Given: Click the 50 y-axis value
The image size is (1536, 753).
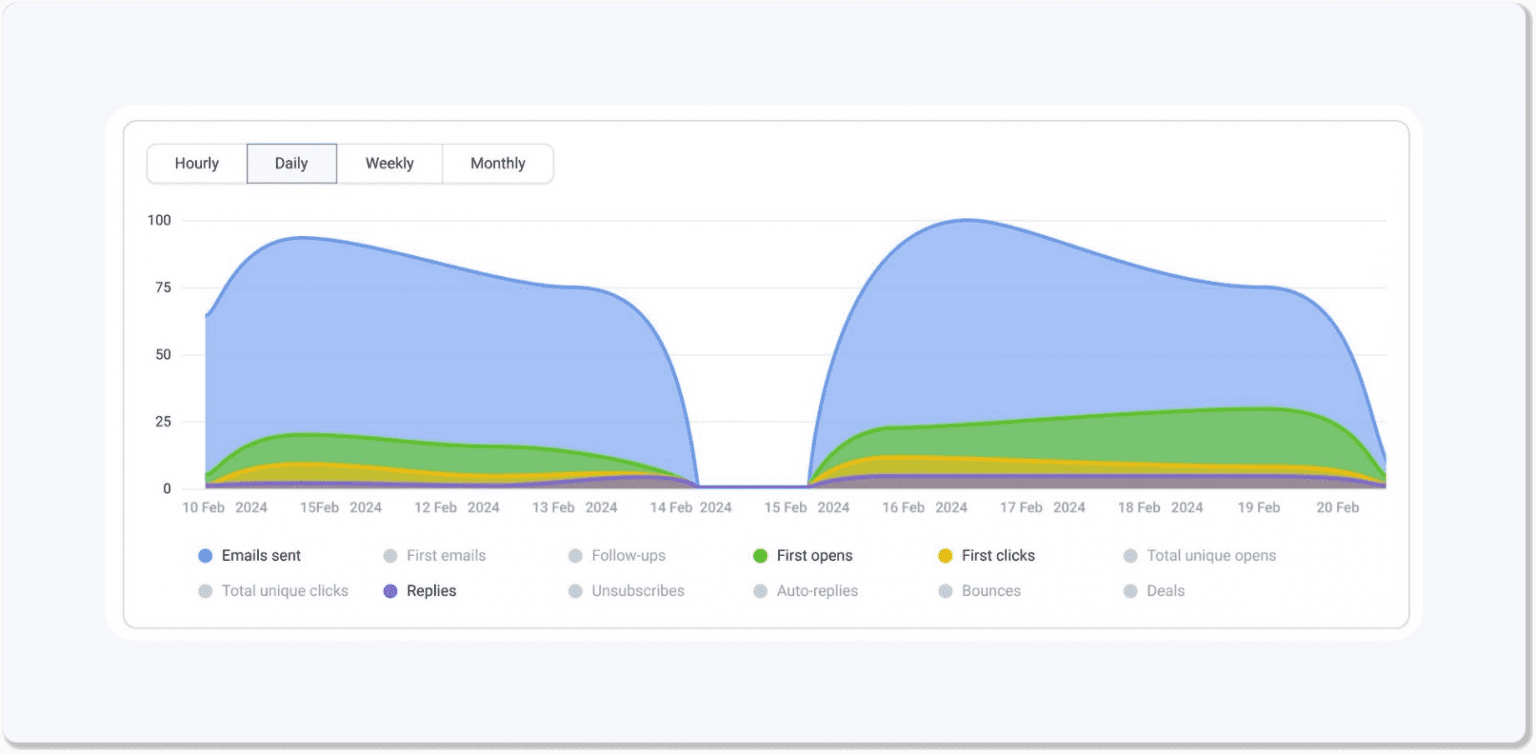Looking at the screenshot, I should click(x=162, y=355).
